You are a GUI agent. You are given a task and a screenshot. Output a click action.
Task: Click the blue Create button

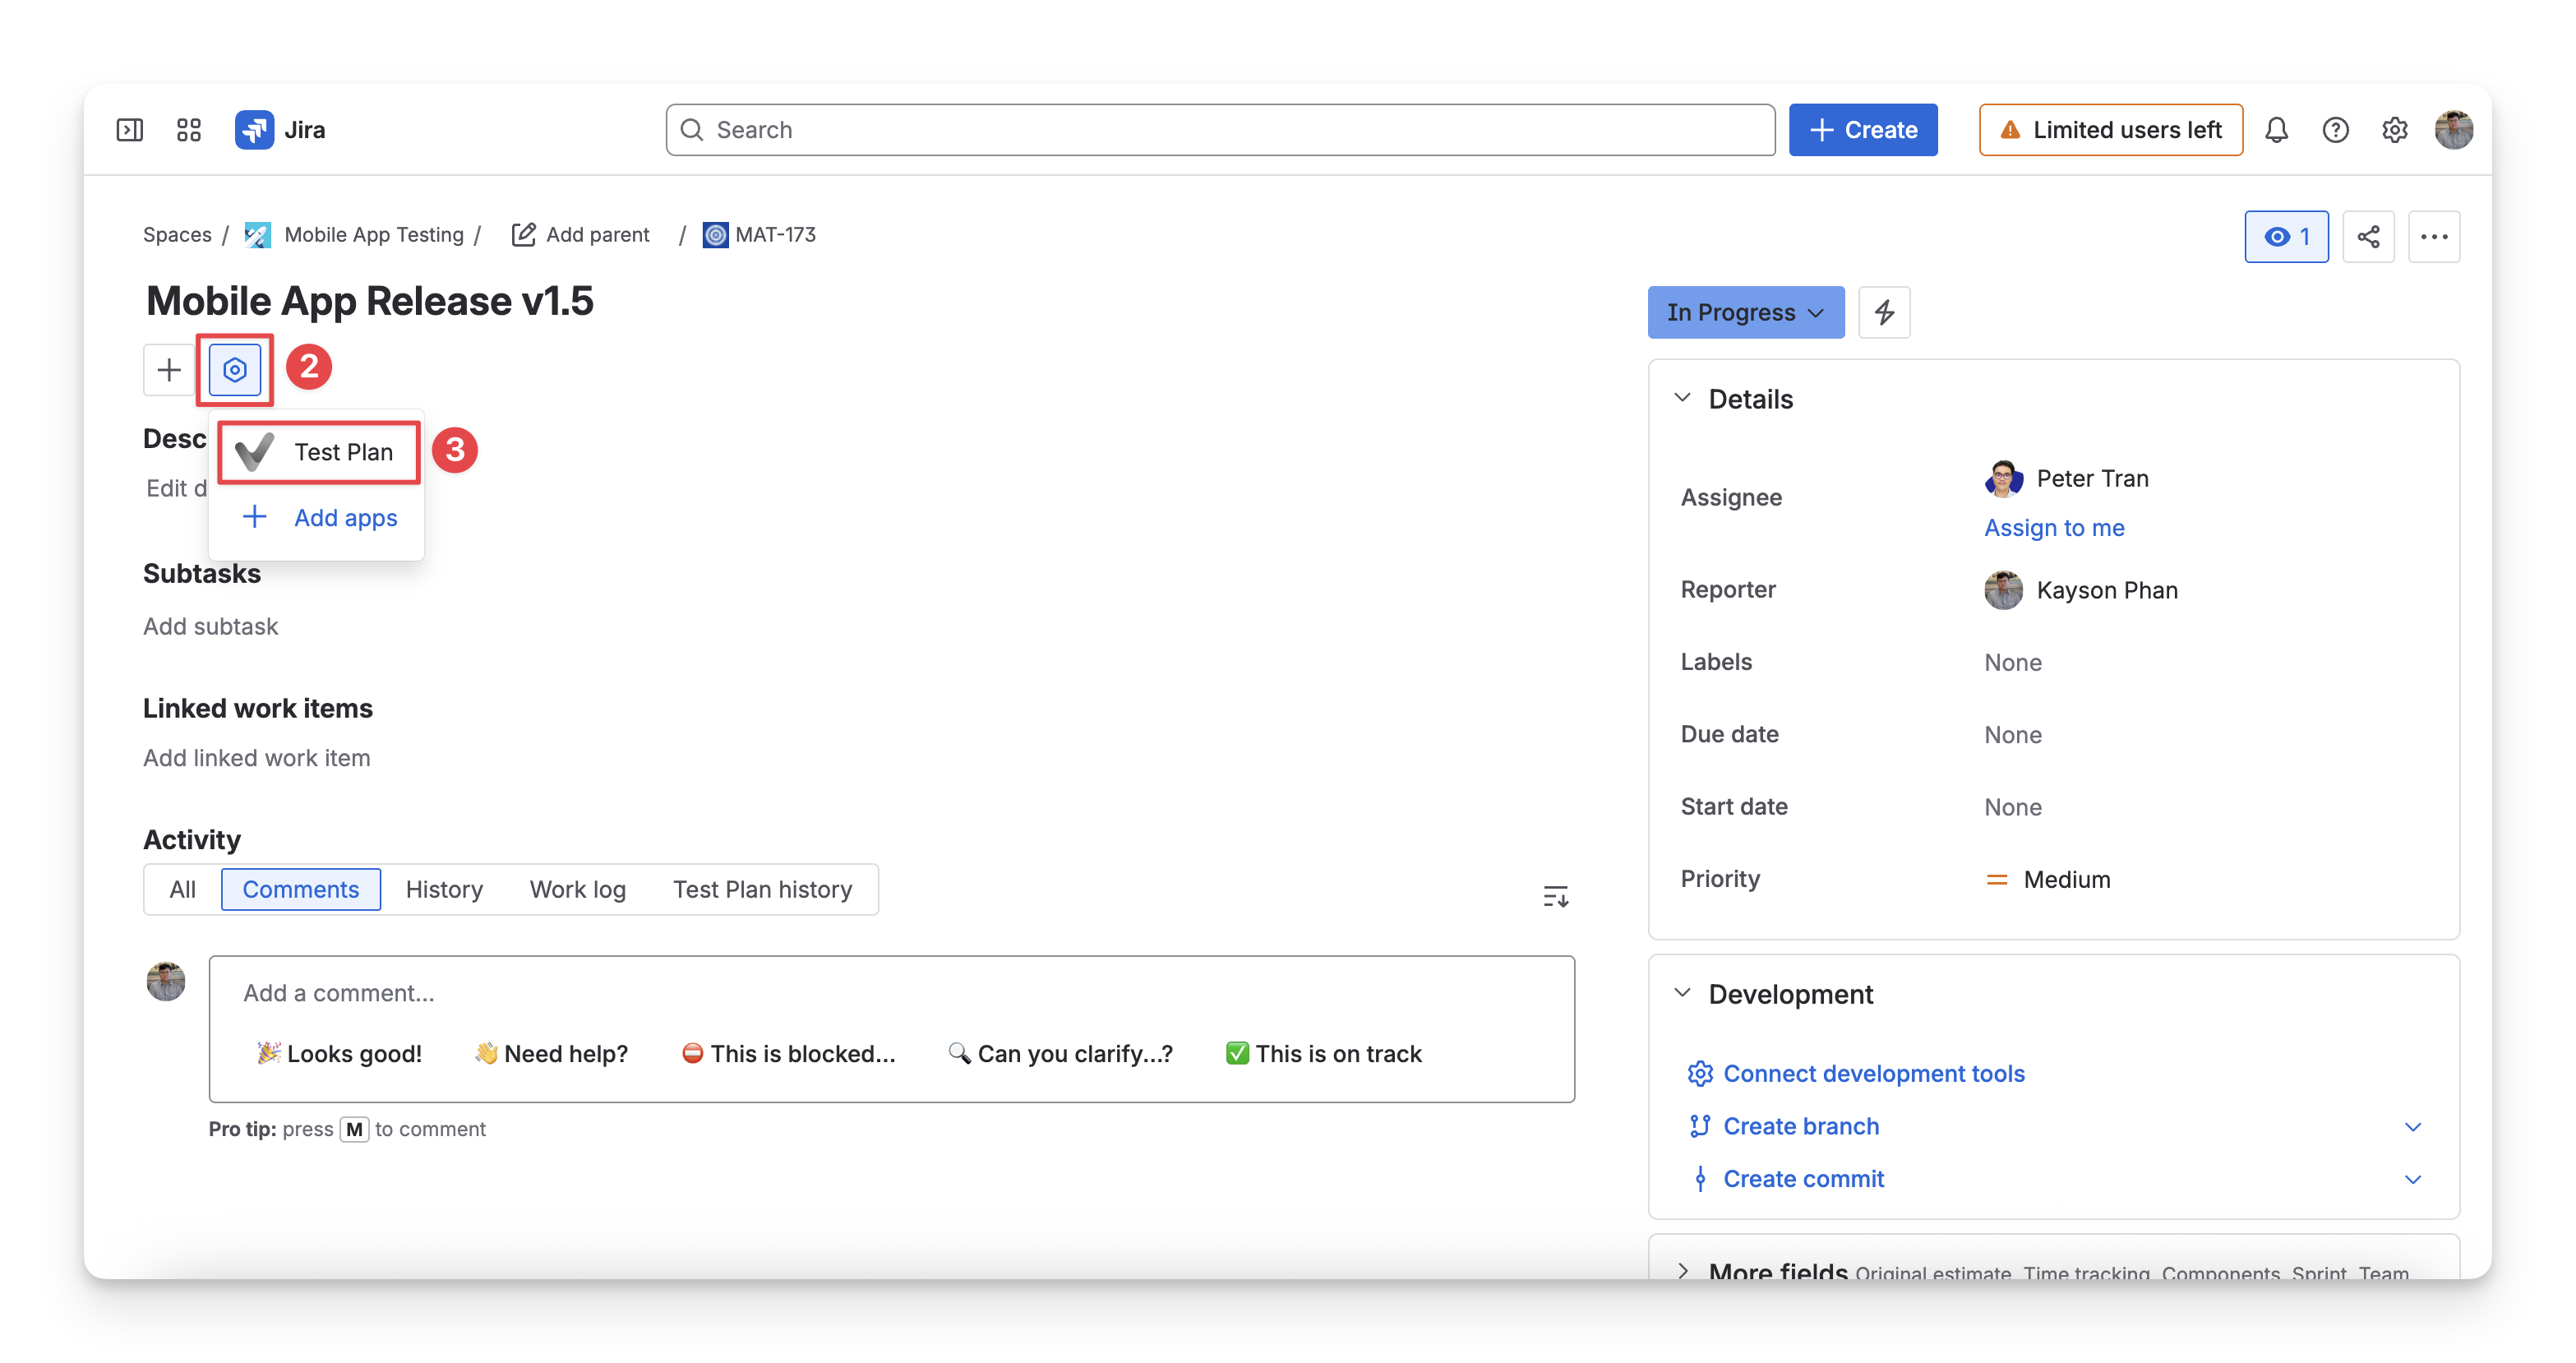point(1863,130)
